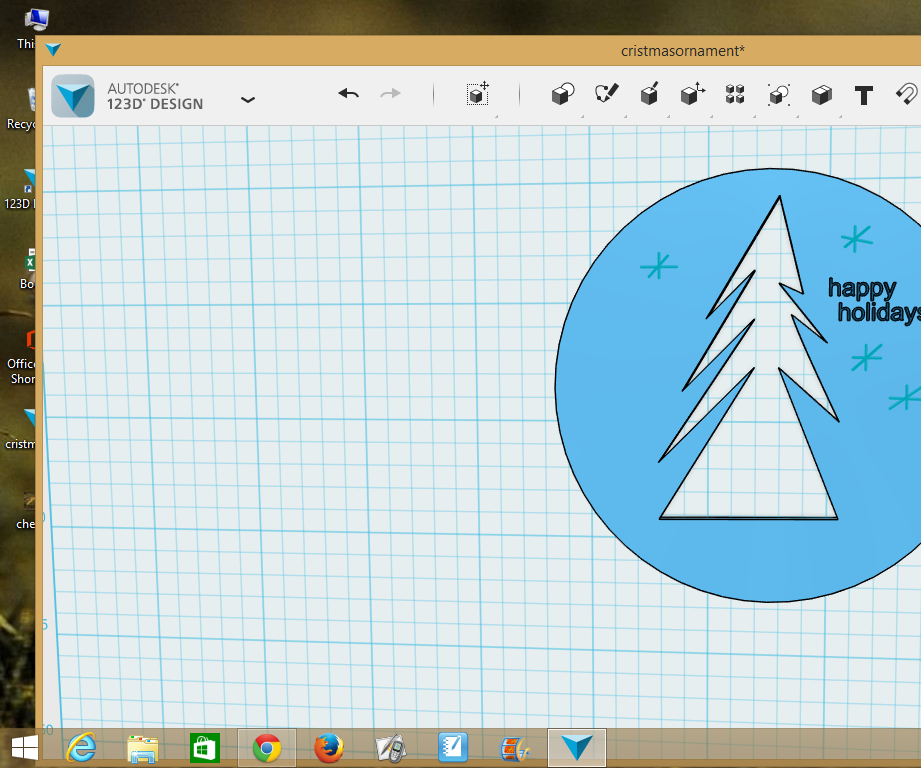
Task: Open the Windows Start button
Action: click(x=25, y=748)
